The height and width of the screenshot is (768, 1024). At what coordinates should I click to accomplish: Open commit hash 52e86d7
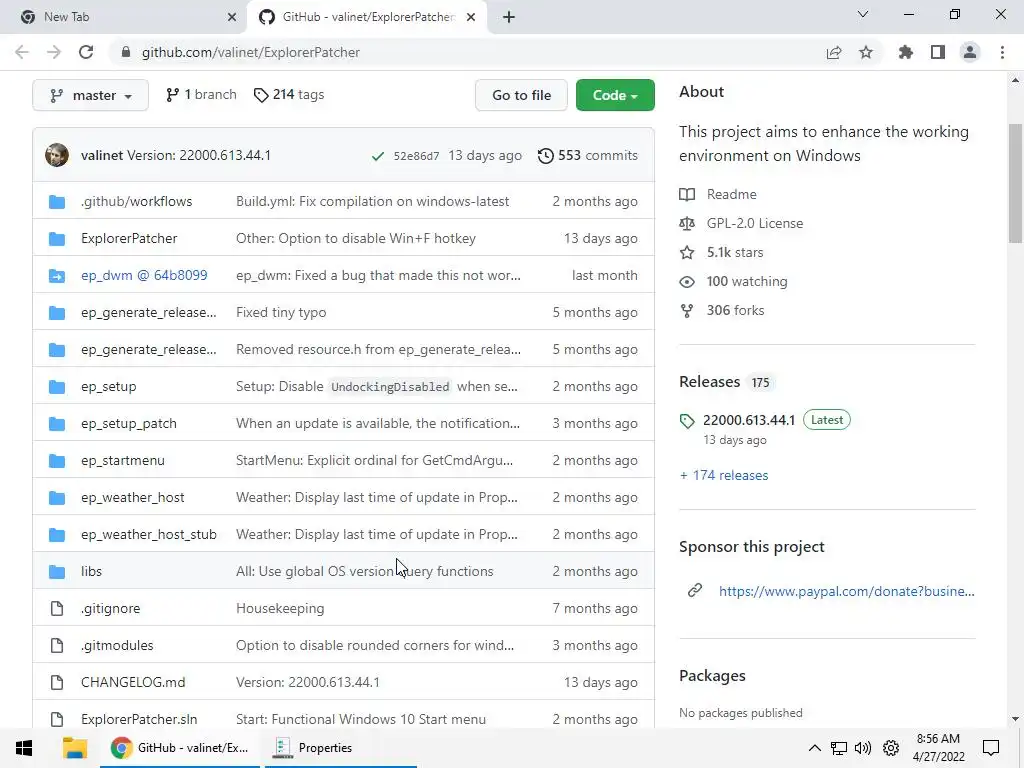(x=416, y=156)
